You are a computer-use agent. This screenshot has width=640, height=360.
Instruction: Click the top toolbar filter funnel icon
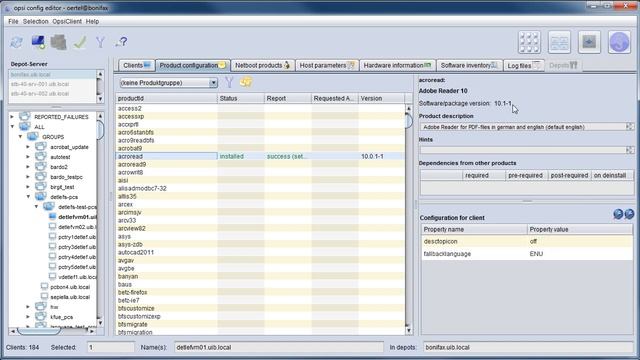[x=100, y=42]
